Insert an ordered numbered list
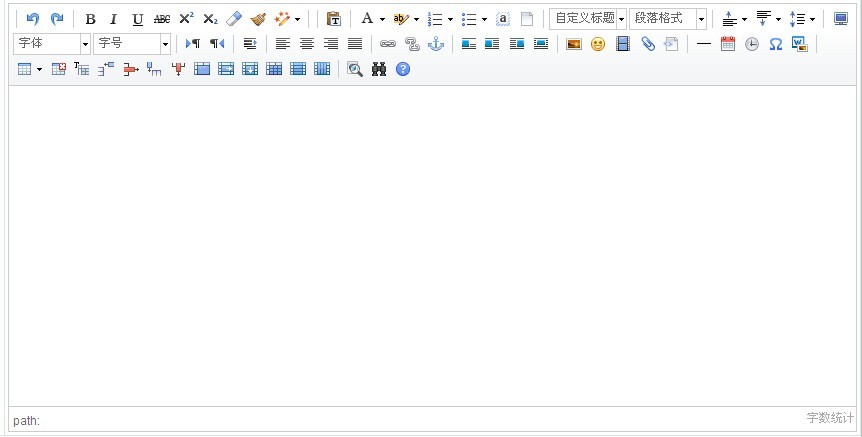The width and height of the screenshot is (862, 437). click(x=435, y=19)
